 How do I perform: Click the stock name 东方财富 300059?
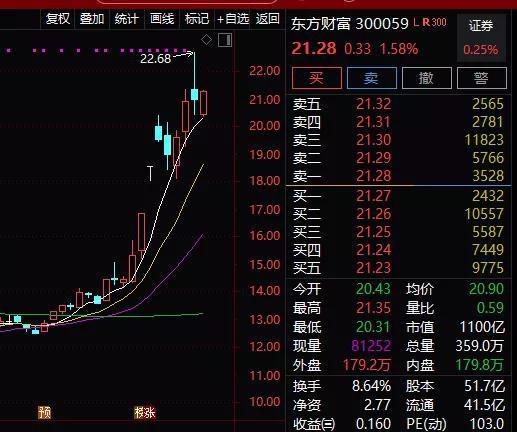click(x=349, y=23)
